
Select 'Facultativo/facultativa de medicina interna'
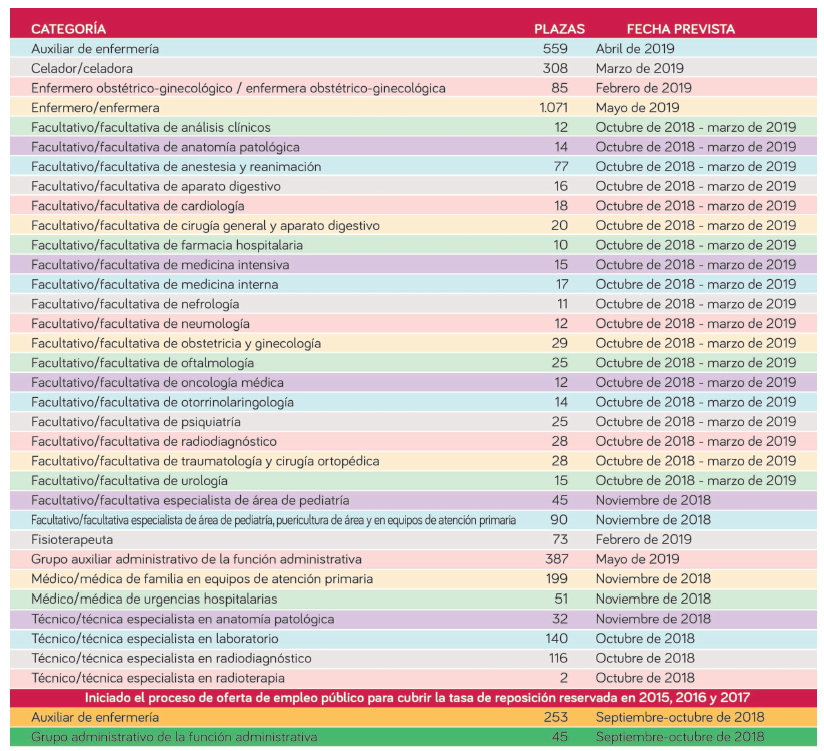[x=154, y=284]
